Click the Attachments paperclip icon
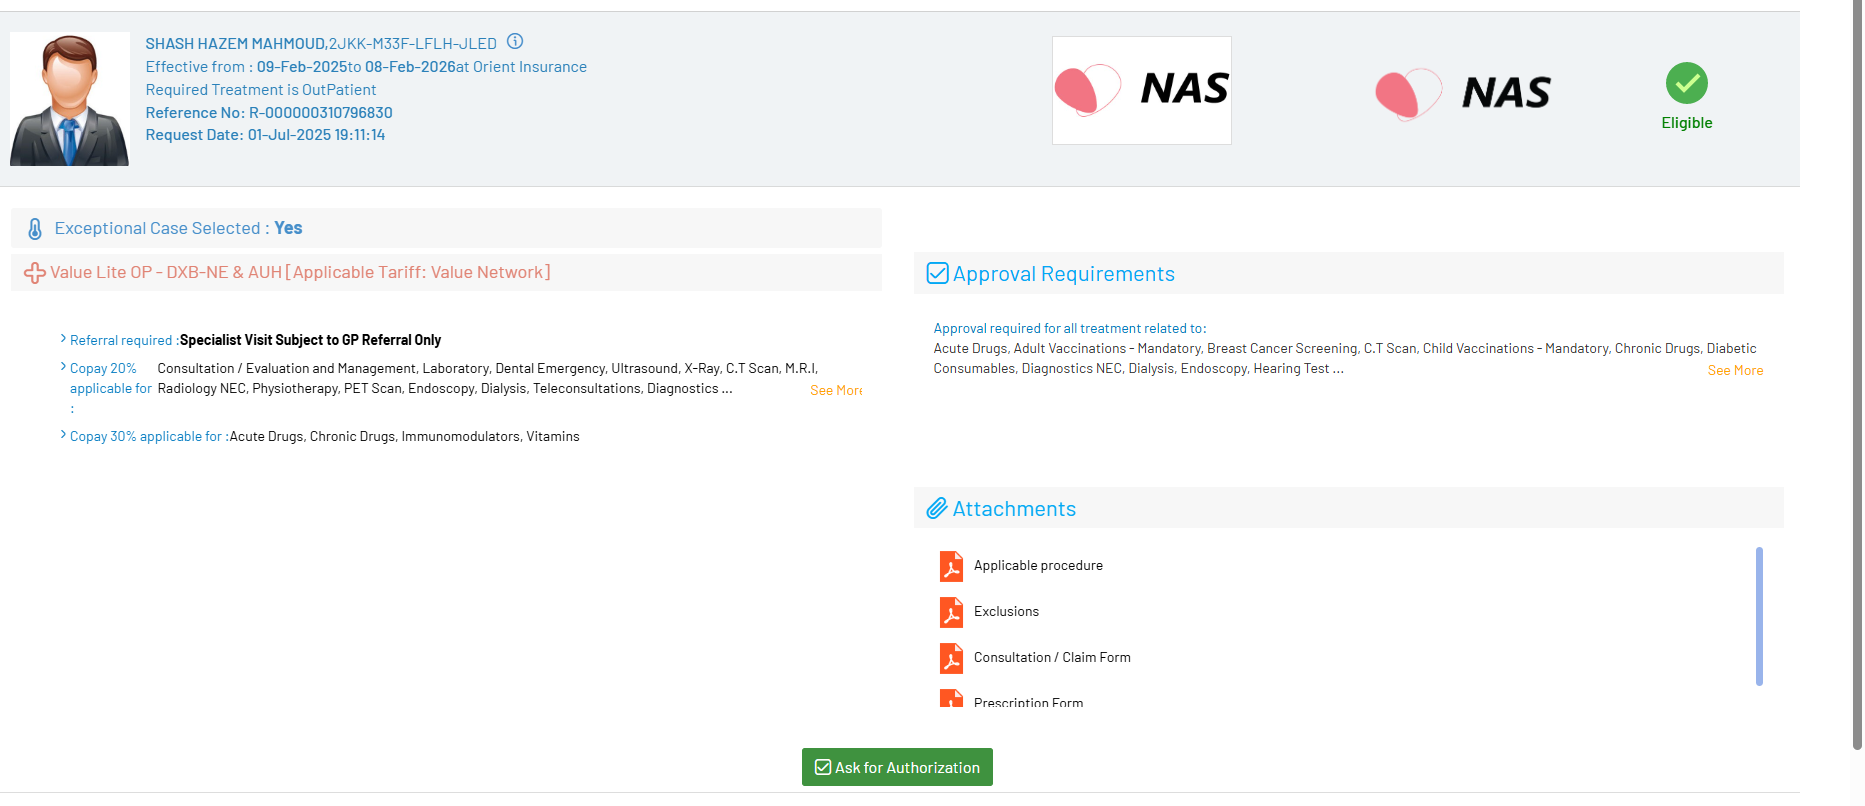The height and width of the screenshot is (806, 1865). tap(937, 509)
